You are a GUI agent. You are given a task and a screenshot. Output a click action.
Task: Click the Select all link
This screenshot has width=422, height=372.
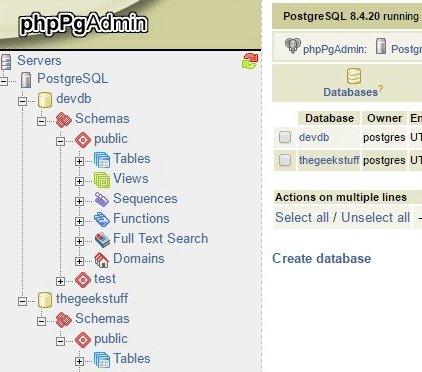[x=302, y=217]
